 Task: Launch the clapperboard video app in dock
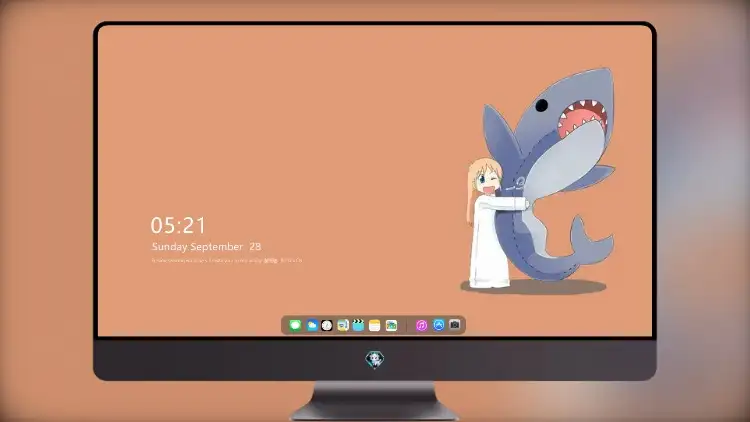[358, 325]
